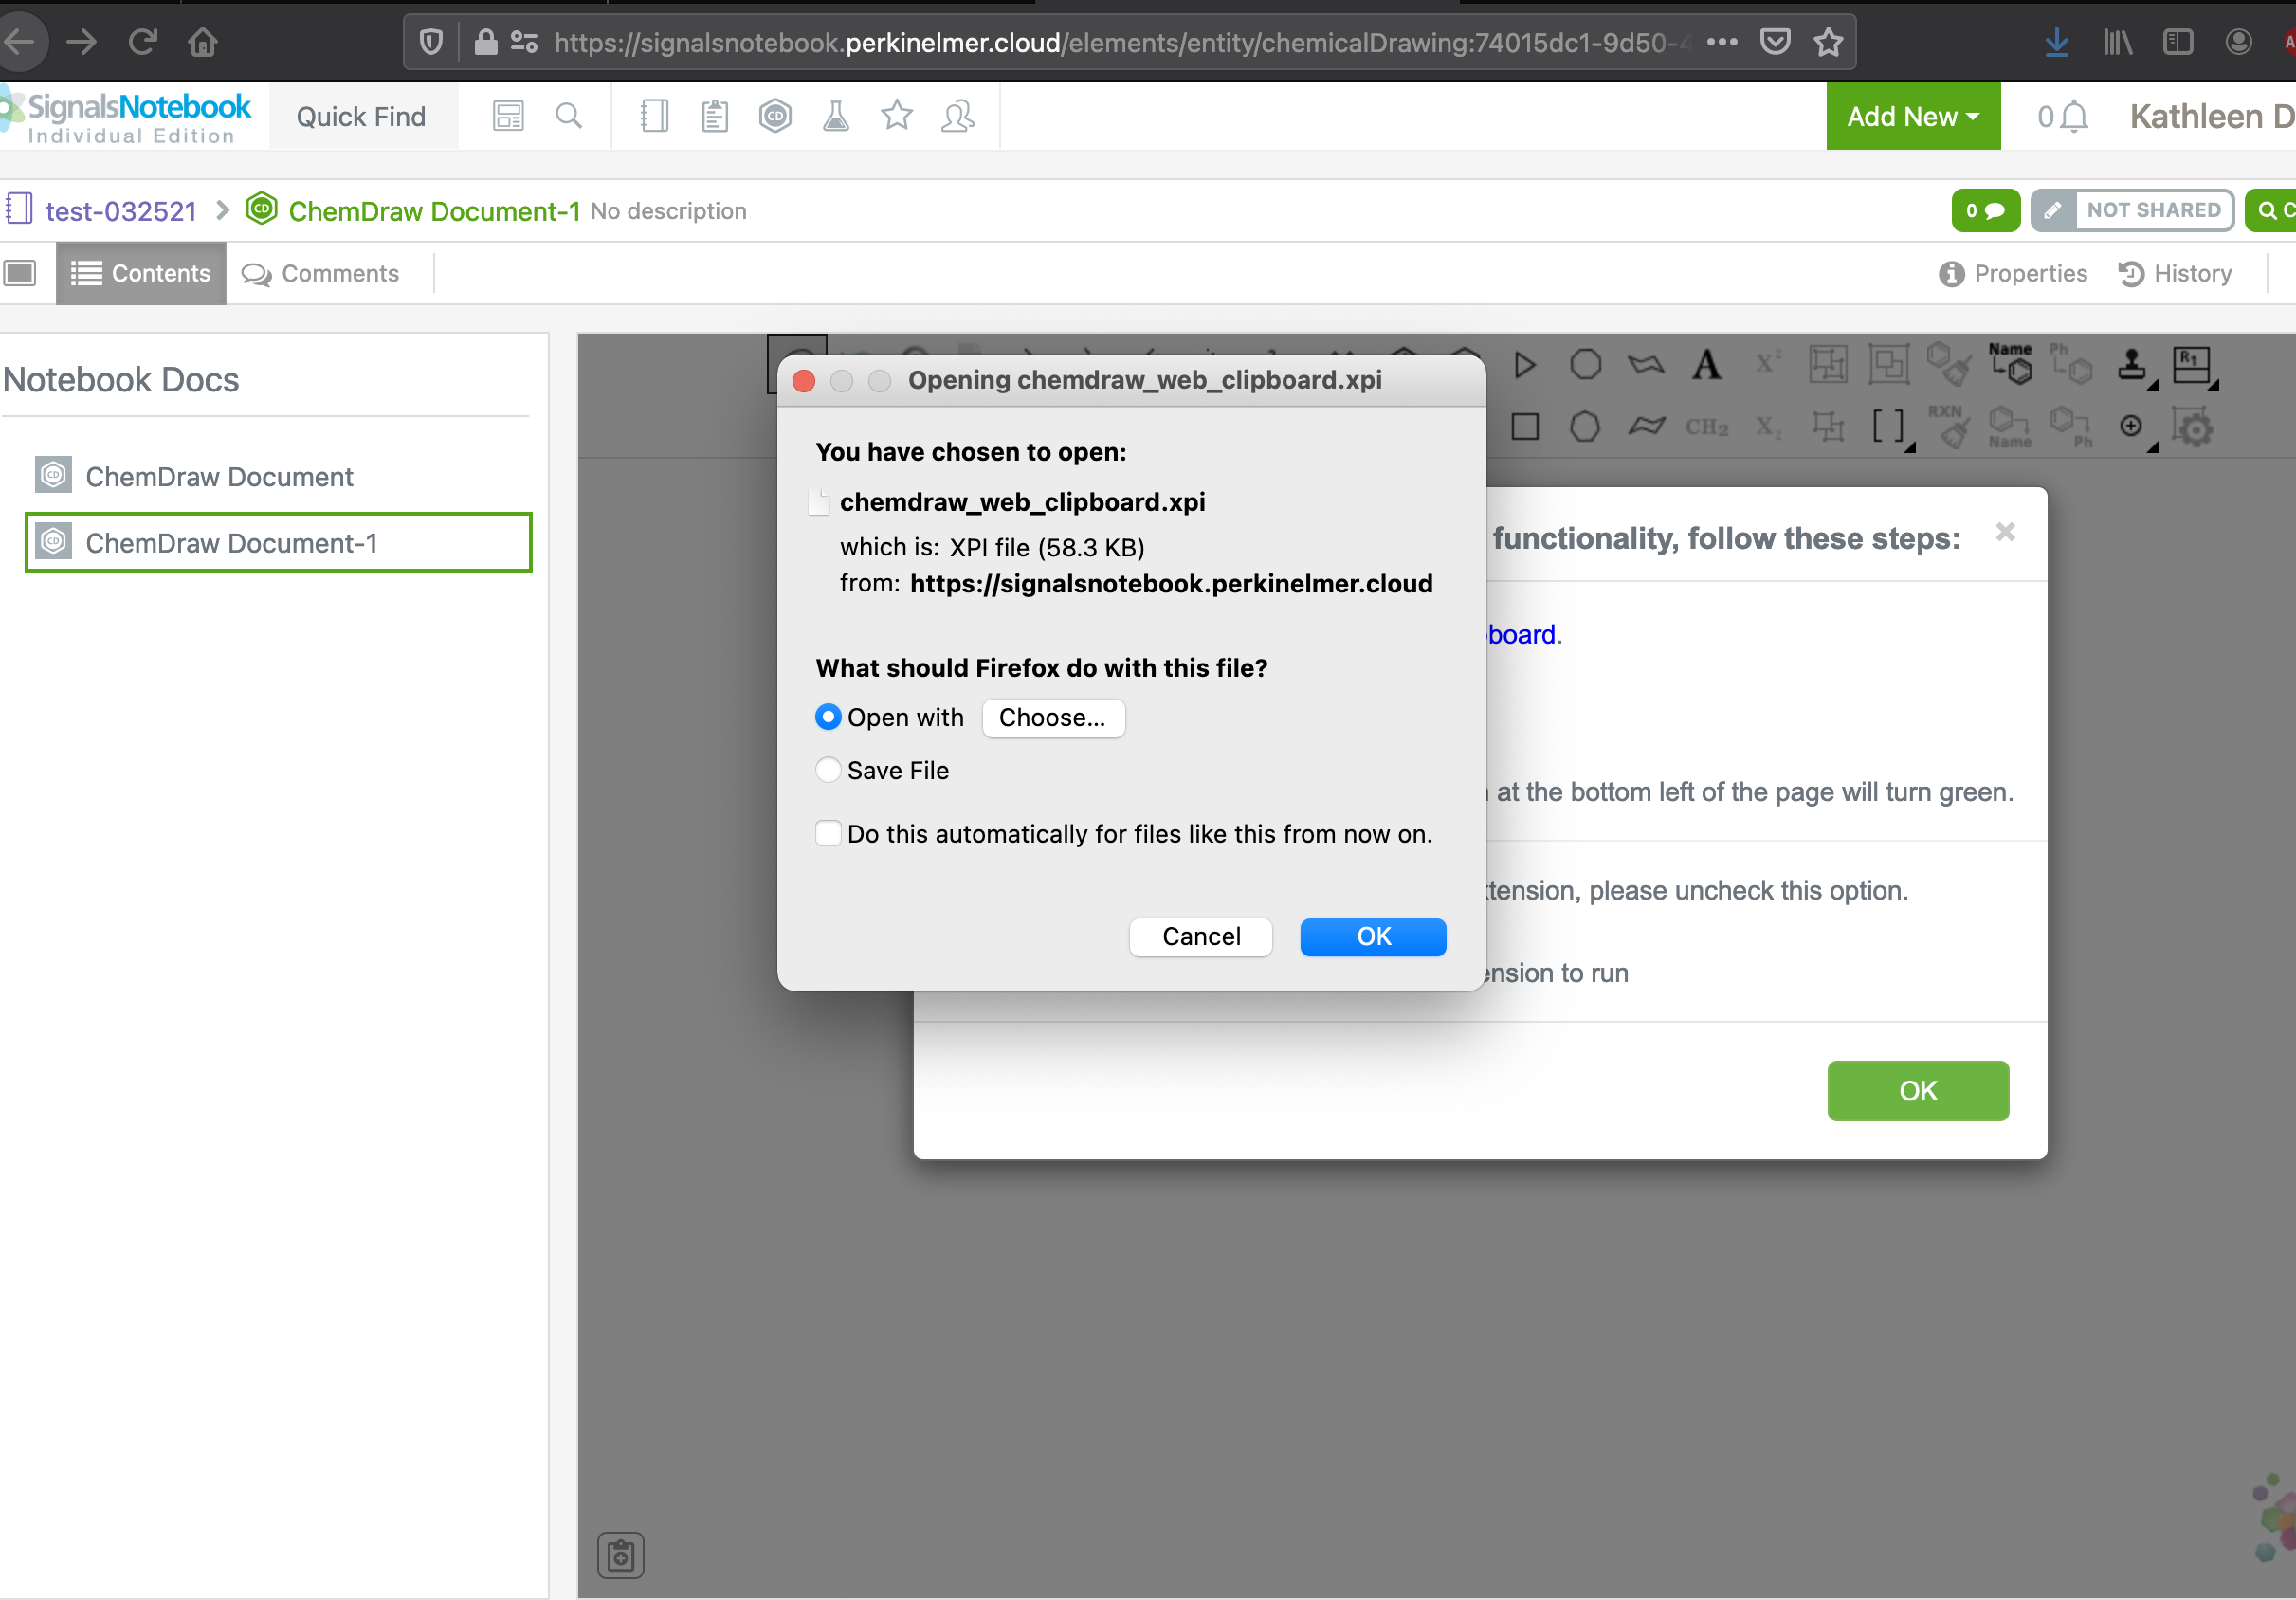This screenshot has height=1600, width=2296.
Task: Click the test-032521 breadcrumb link
Action: 121,211
